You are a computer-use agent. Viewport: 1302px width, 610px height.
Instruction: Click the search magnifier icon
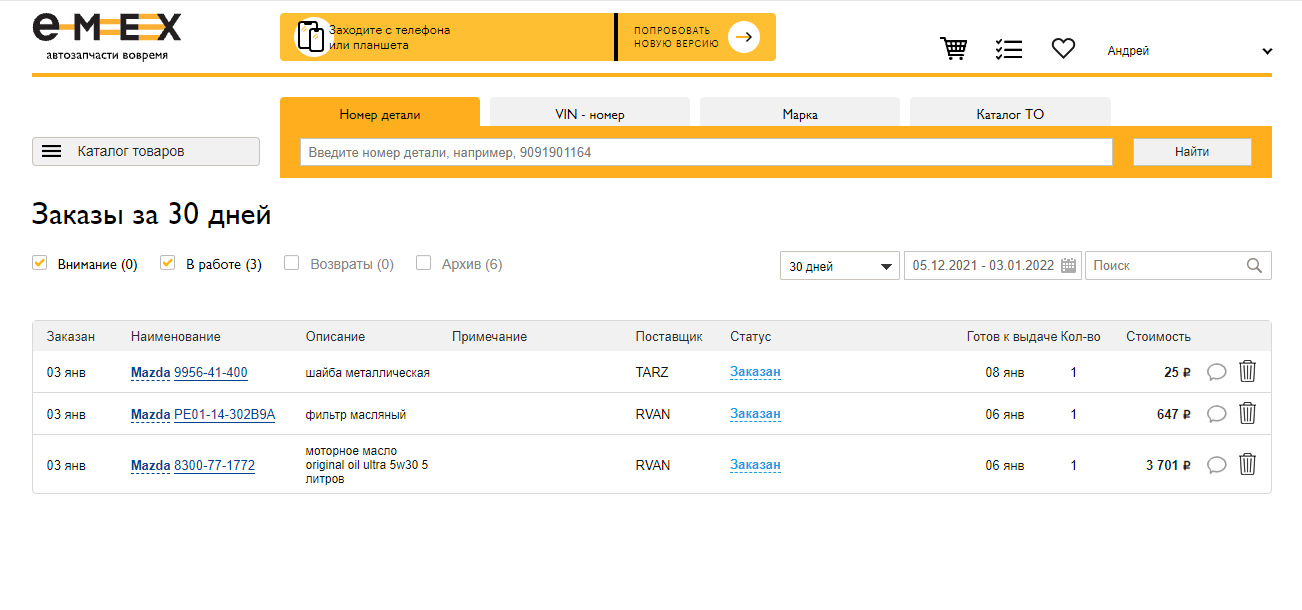click(1254, 266)
